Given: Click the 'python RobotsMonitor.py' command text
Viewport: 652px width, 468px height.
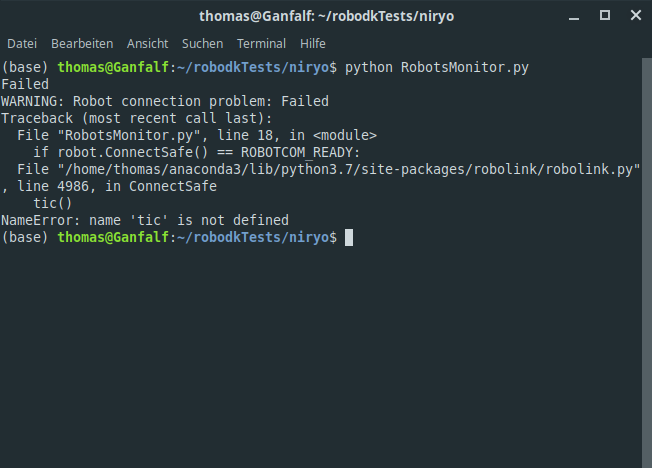Looking at the screenshot, I should [436, 68].
